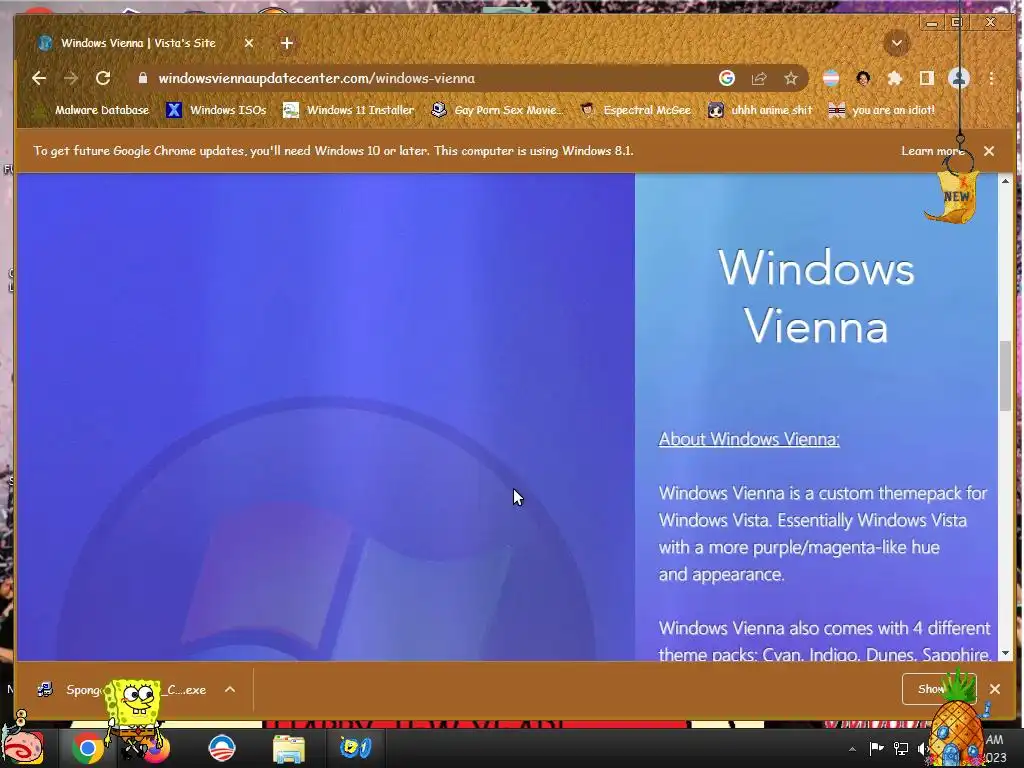Open the Action Center flag icon

pyautogui.click(x=876, y=748)
